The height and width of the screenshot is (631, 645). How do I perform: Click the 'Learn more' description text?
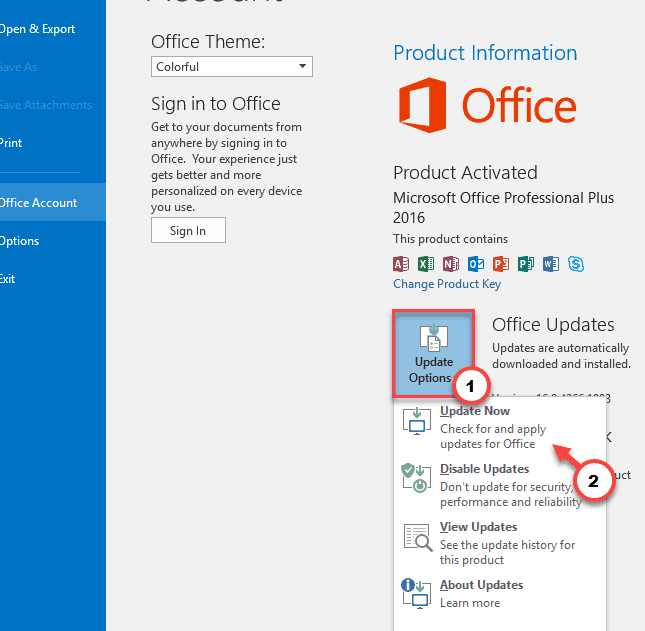(470, 603)
